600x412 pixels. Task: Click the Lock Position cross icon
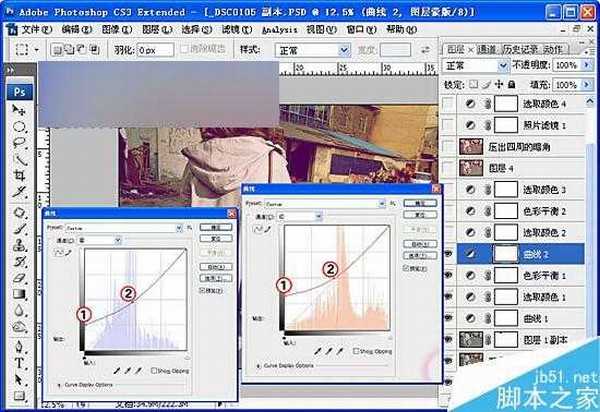coord(499,84)
